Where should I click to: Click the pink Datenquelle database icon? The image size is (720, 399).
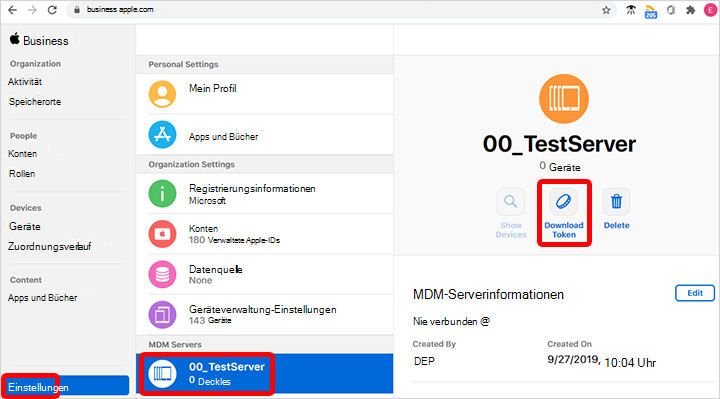(162, 274)
